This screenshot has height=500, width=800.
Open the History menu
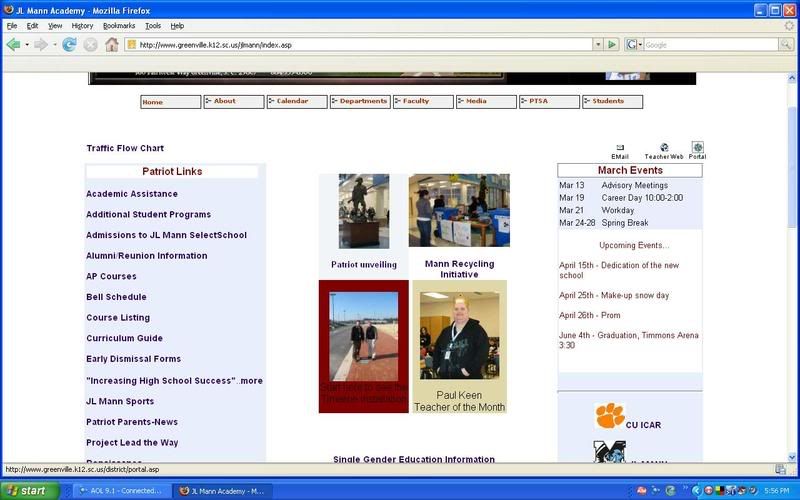(82, 26)
